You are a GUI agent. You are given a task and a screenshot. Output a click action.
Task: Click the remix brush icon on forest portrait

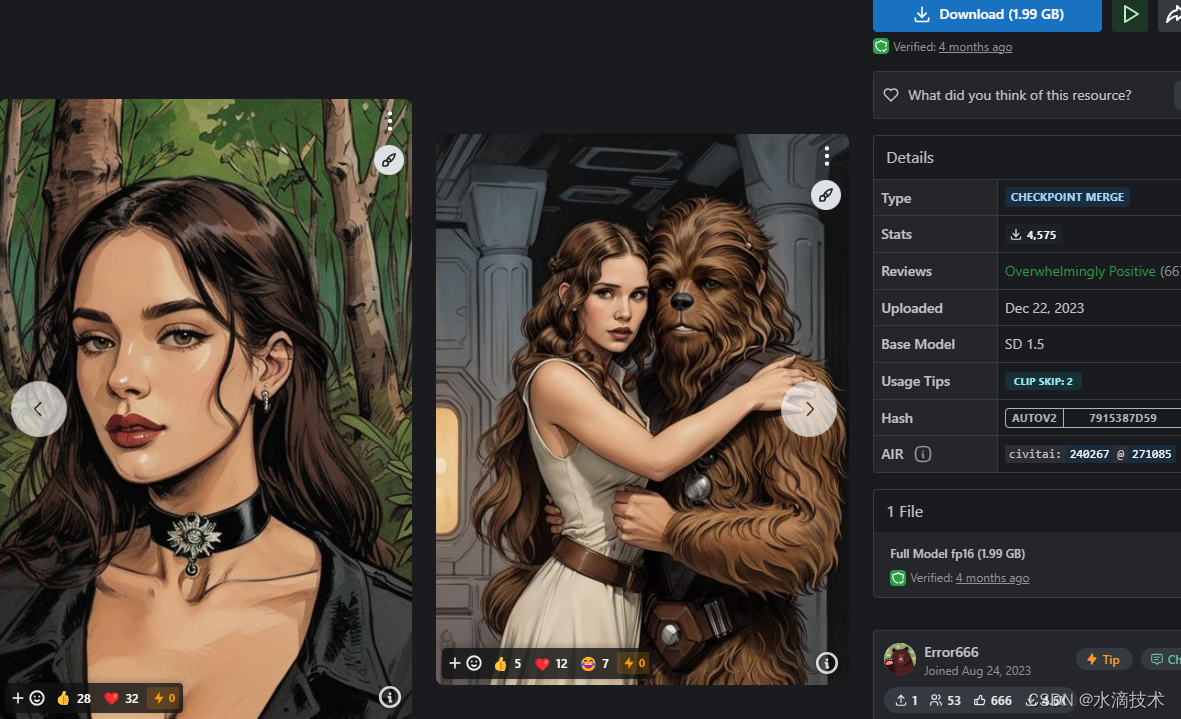[x=389, y=160]
